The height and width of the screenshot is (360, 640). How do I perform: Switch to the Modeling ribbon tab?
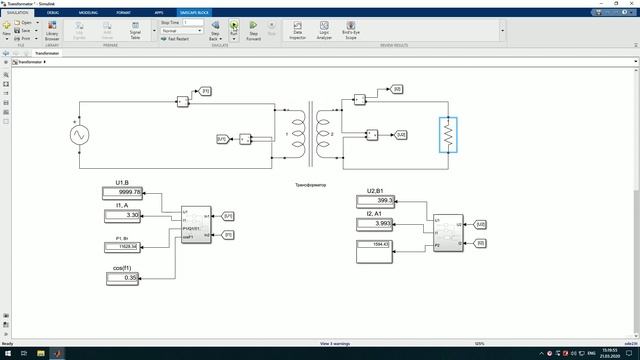[88, 13]
